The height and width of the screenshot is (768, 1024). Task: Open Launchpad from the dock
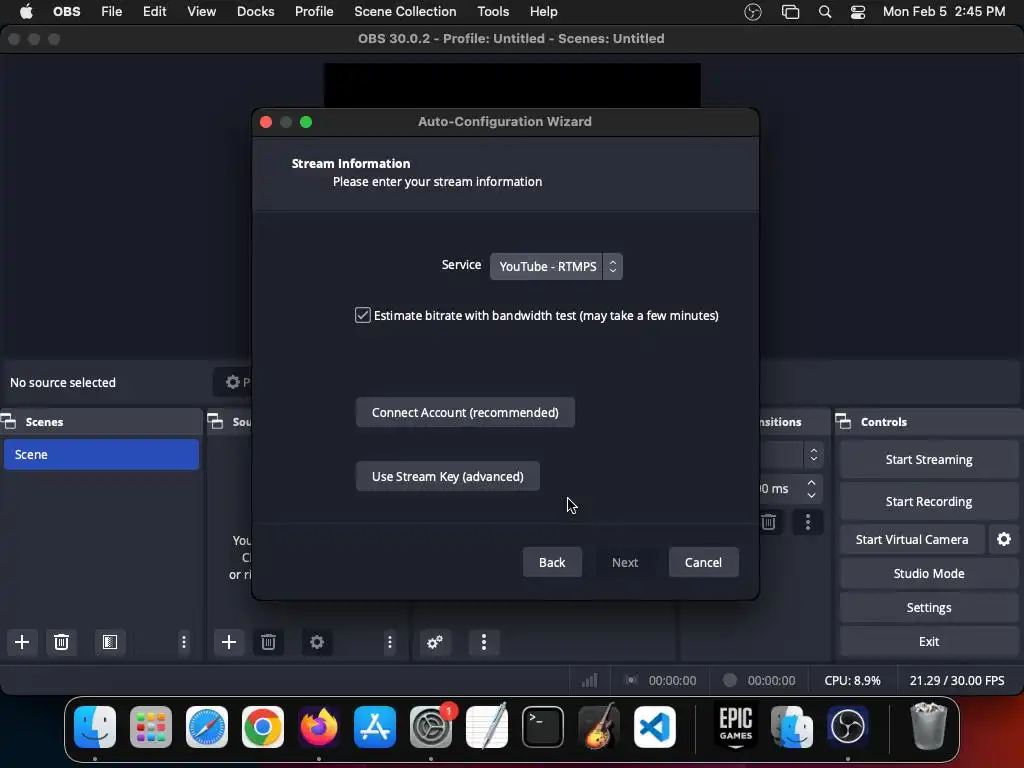tap(151, 727)
